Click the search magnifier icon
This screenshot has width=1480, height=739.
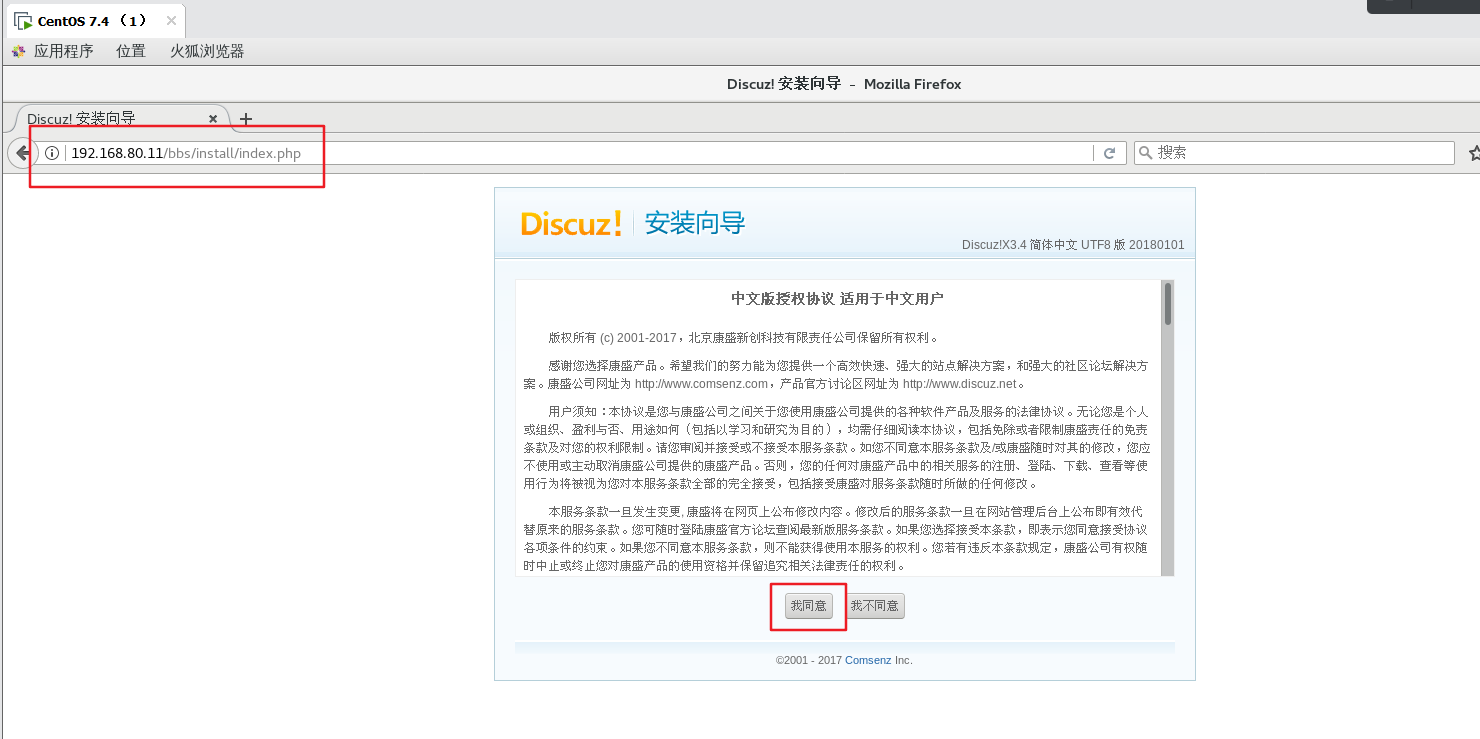[1146, 153]
